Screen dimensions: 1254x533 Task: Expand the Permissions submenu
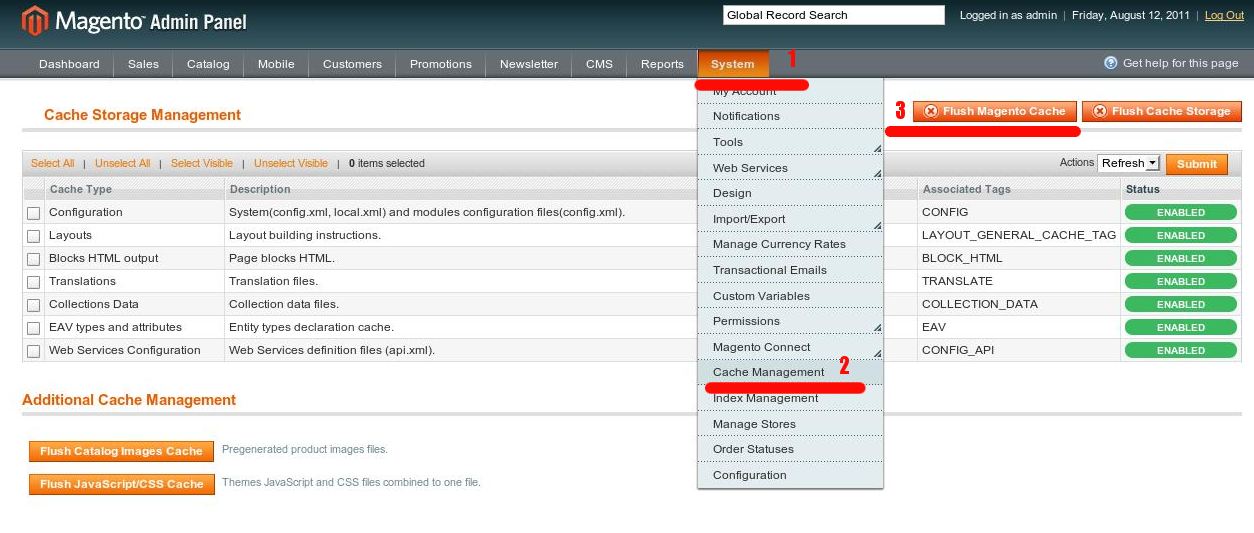click(790, 321)
